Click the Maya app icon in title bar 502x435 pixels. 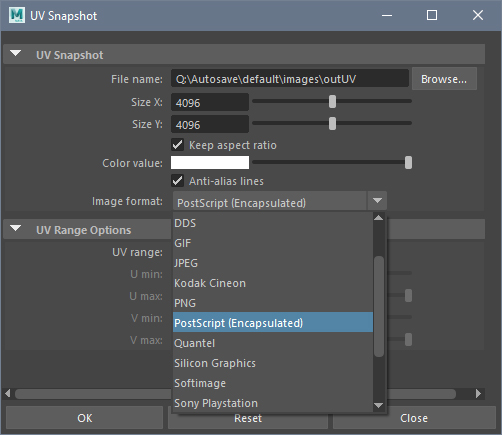pos(17,15)
